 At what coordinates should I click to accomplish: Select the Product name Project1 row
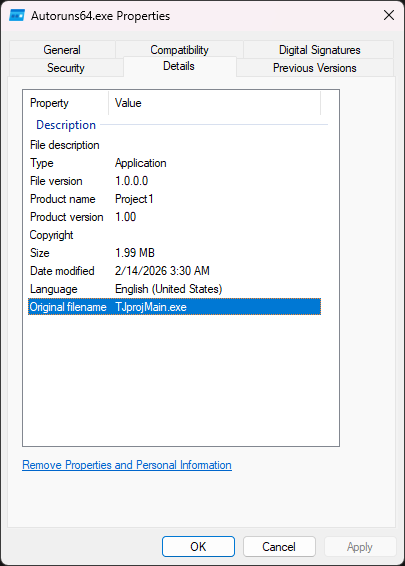tap(174, 199)
